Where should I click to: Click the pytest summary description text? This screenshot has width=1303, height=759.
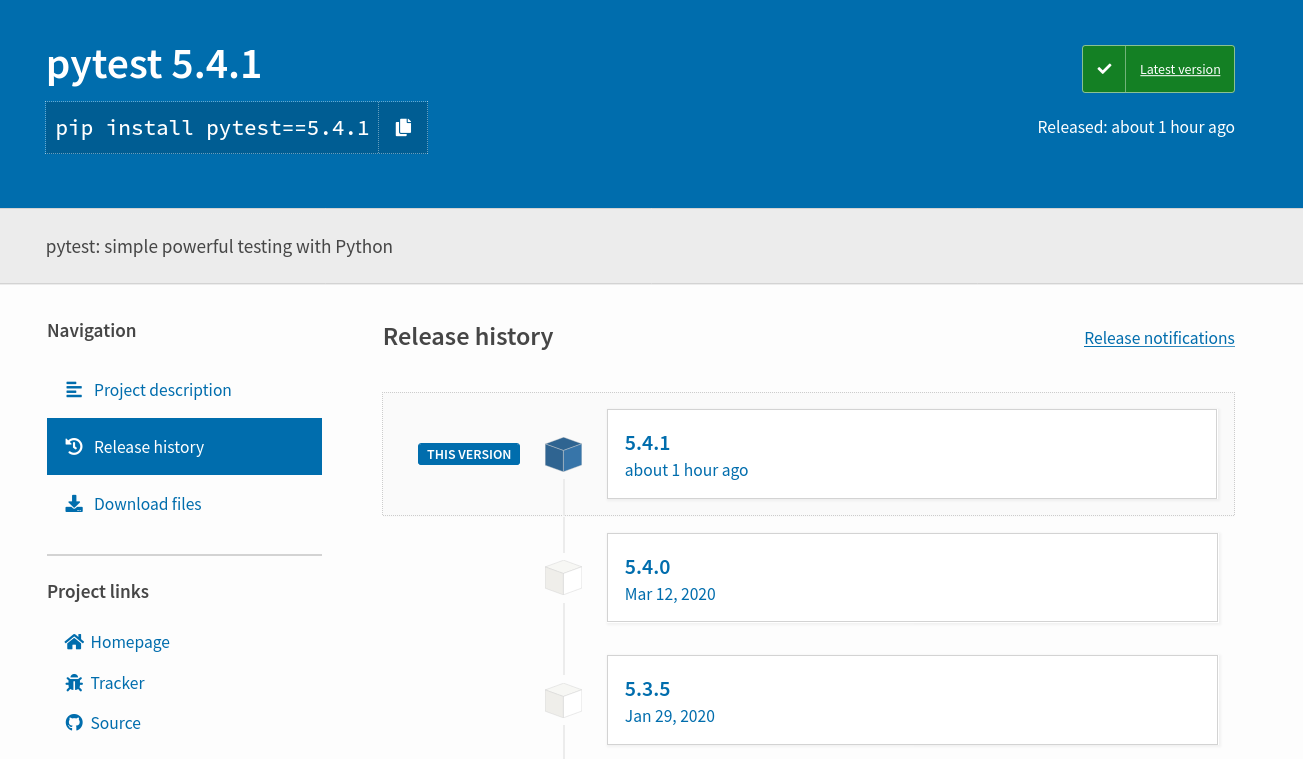tap(219, 246)
